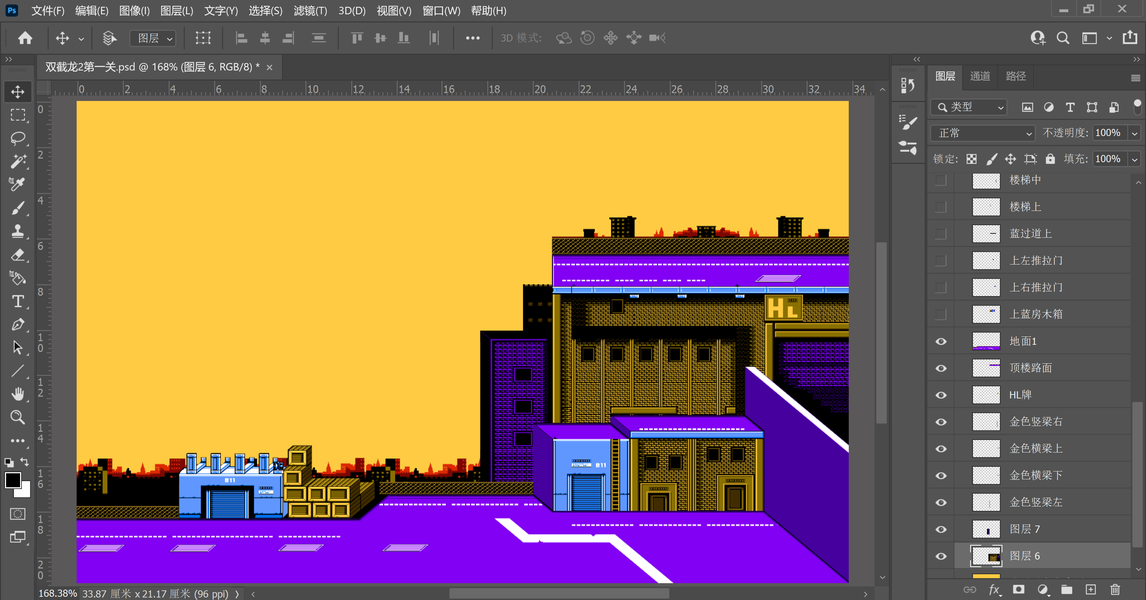
Task: Create a new group folder
Action: click(x=1066, y=589)
